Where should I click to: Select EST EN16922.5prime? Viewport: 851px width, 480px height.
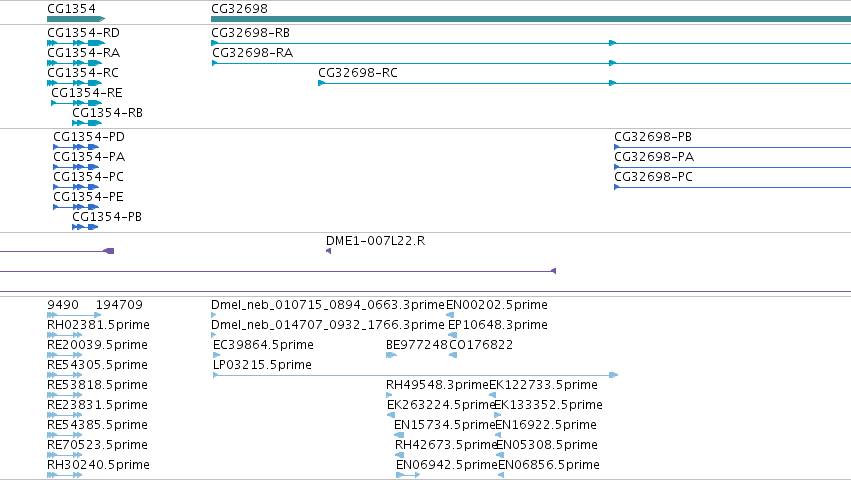pyautogui.click(x=546, y=425)
